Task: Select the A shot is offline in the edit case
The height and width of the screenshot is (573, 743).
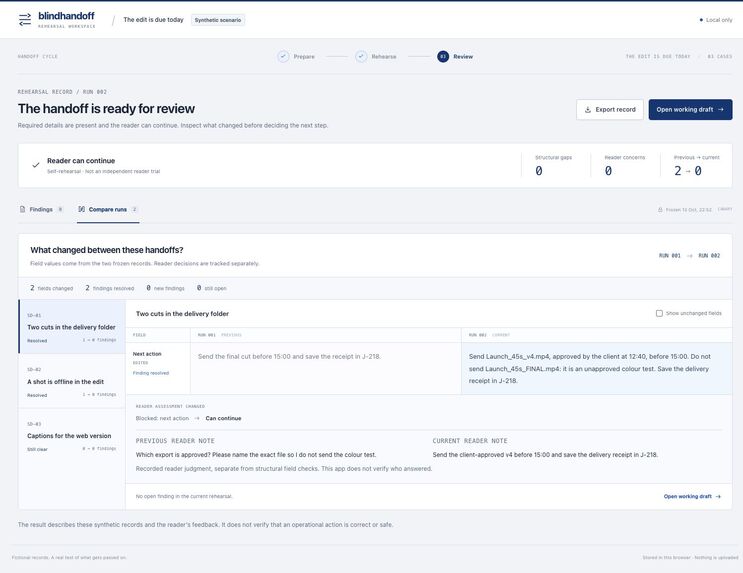Action: coord(72,382)
